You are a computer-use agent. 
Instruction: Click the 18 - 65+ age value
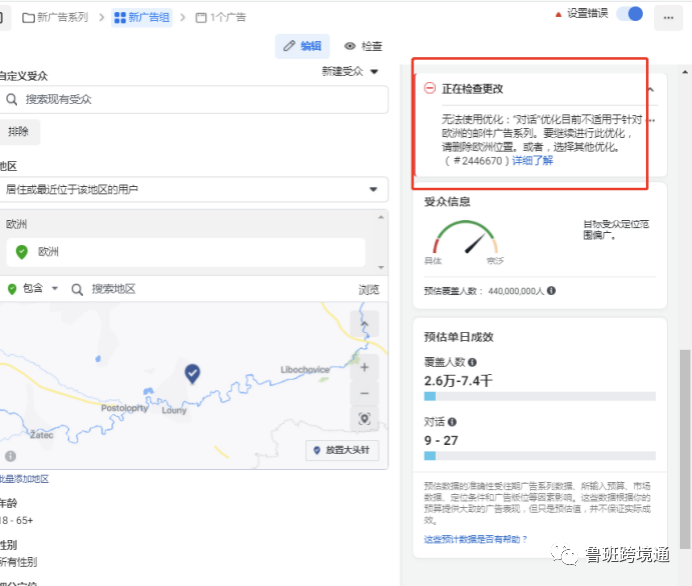[x=17, y=520]
